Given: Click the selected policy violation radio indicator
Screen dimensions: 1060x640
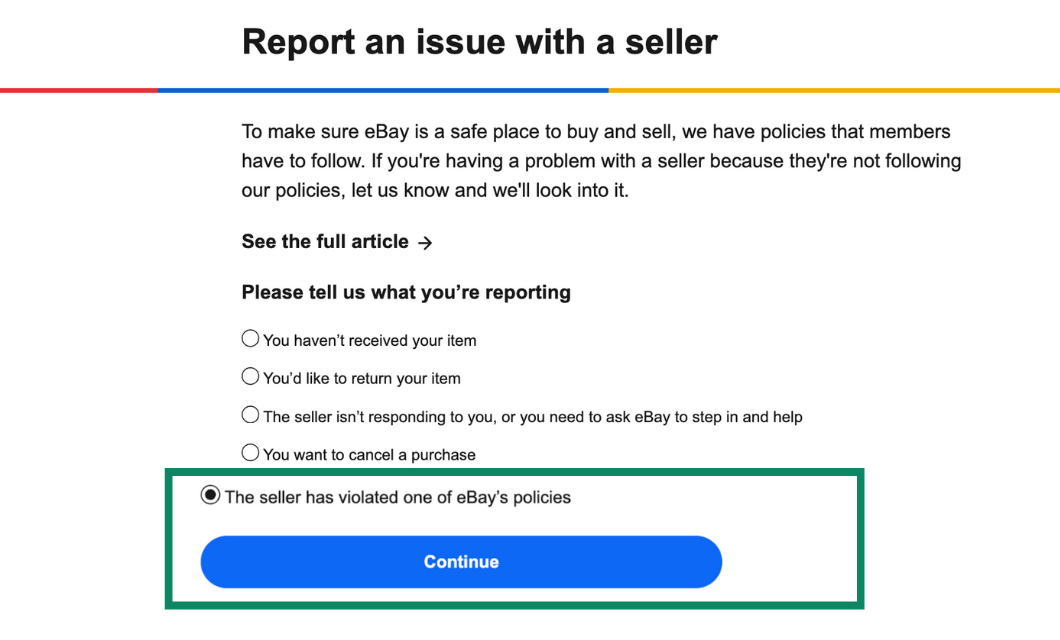Looking at the screenshot, I should click(211, 492).
